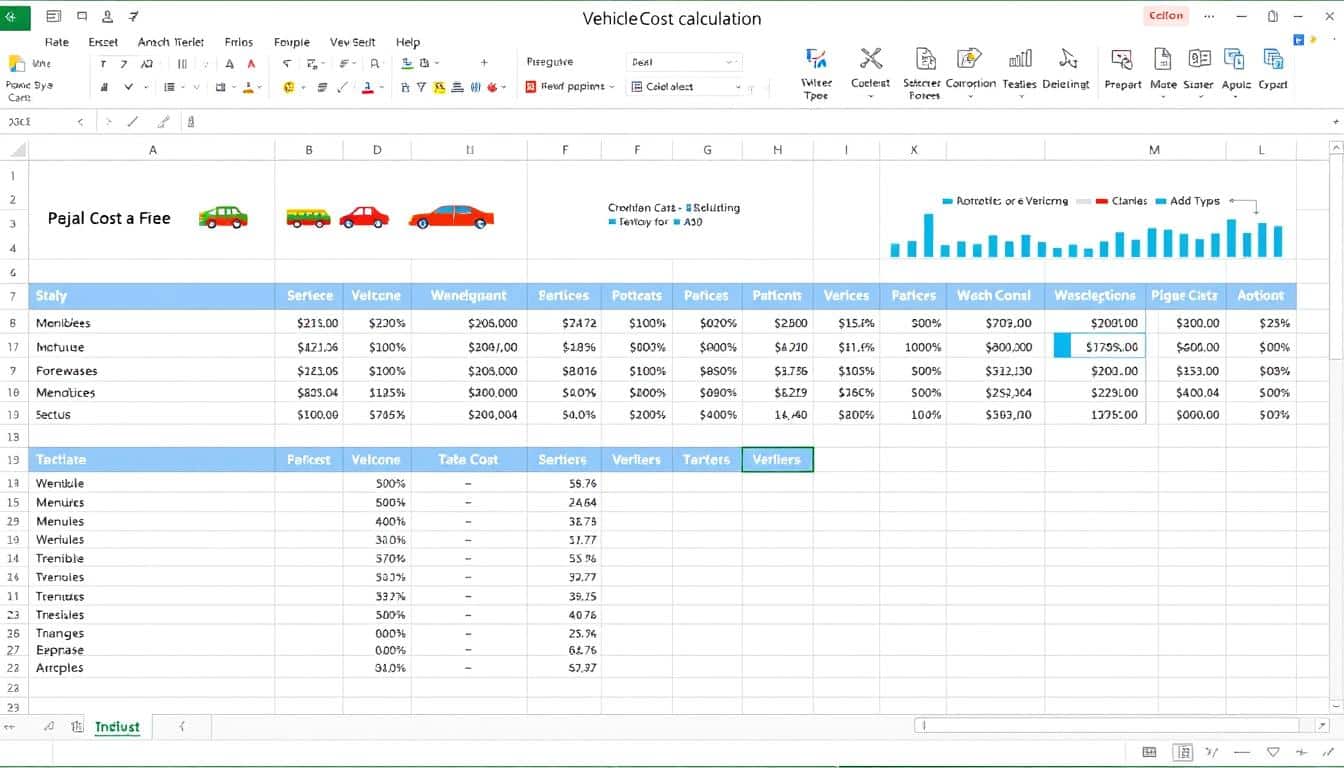Viewport: 1344px width, 768px height.
Task: Click the Forewases row label
Action: [x=66, y=371]
